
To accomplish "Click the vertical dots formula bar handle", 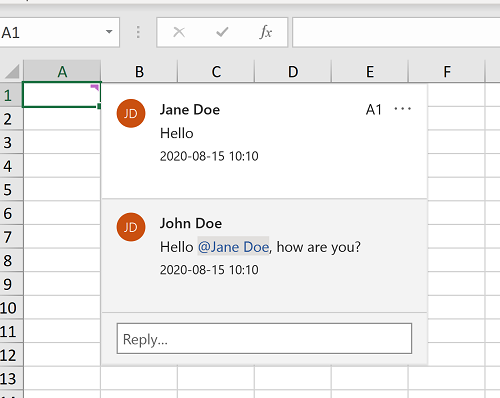I will click(138, 32).
